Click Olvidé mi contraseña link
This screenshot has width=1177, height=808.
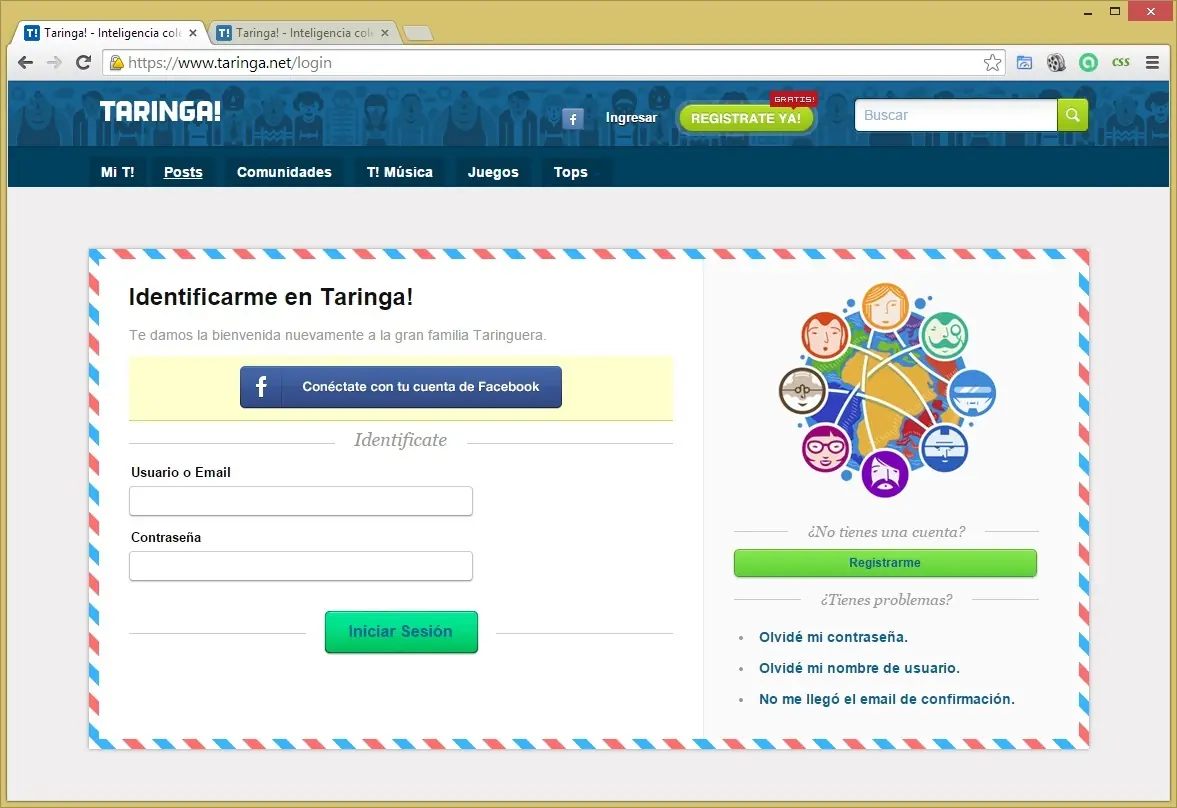coord(833,637)
